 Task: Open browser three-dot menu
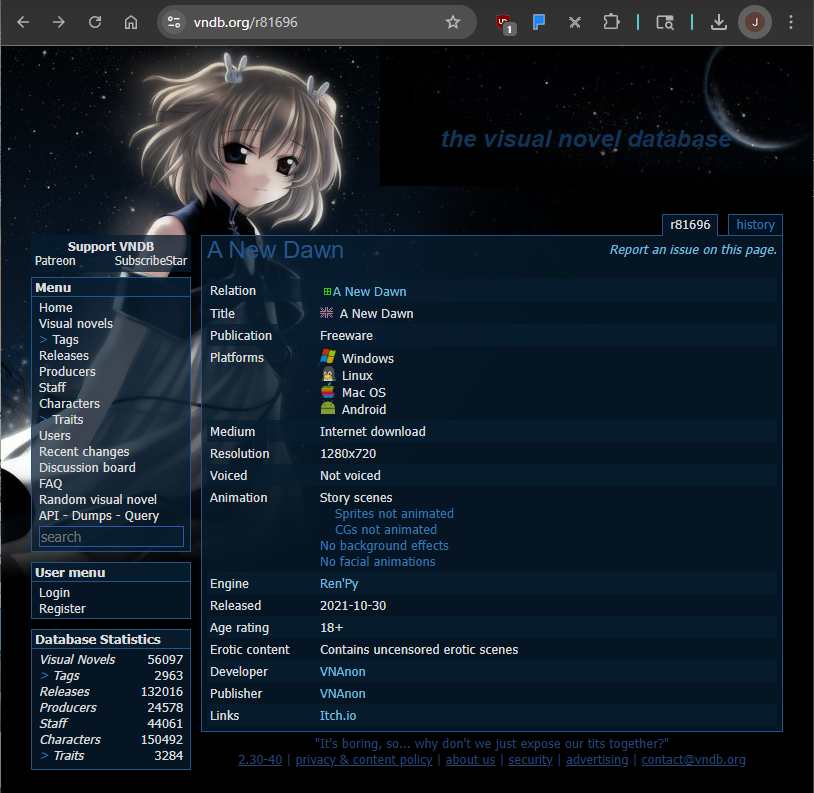pos(791,22)
